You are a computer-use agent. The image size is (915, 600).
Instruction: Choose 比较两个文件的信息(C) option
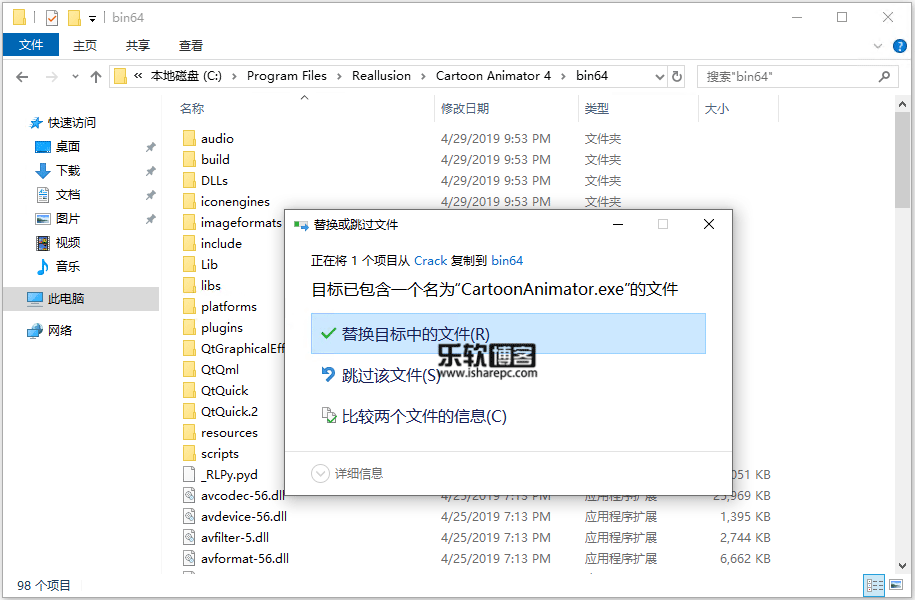(414, 416)
